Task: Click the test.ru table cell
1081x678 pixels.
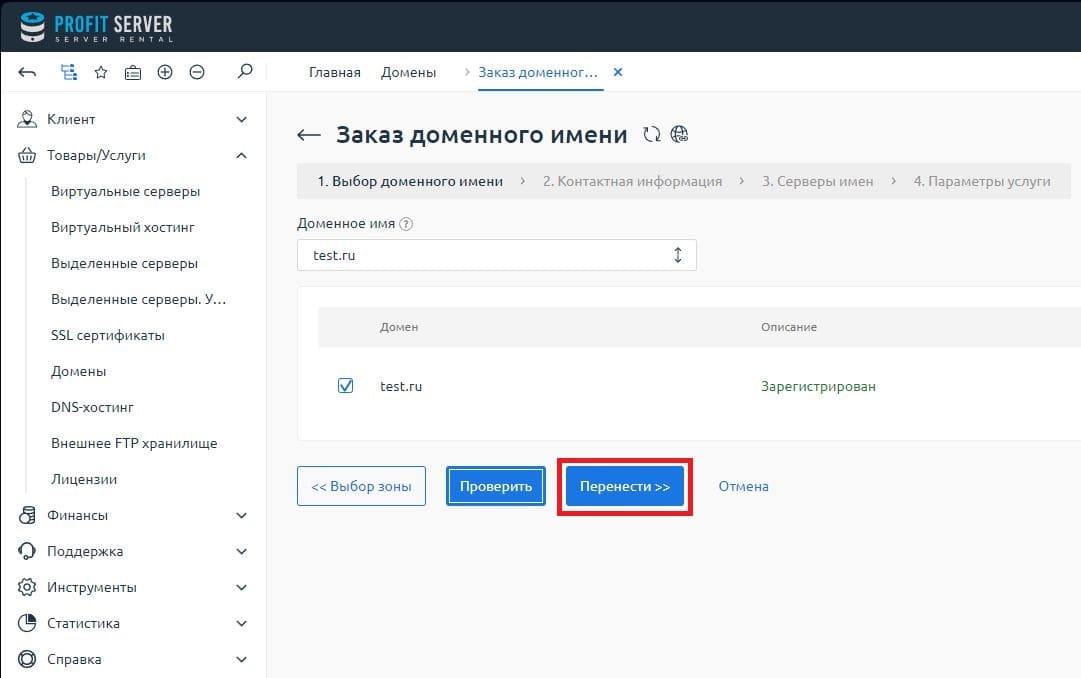Action: click(x=401, y=386)
